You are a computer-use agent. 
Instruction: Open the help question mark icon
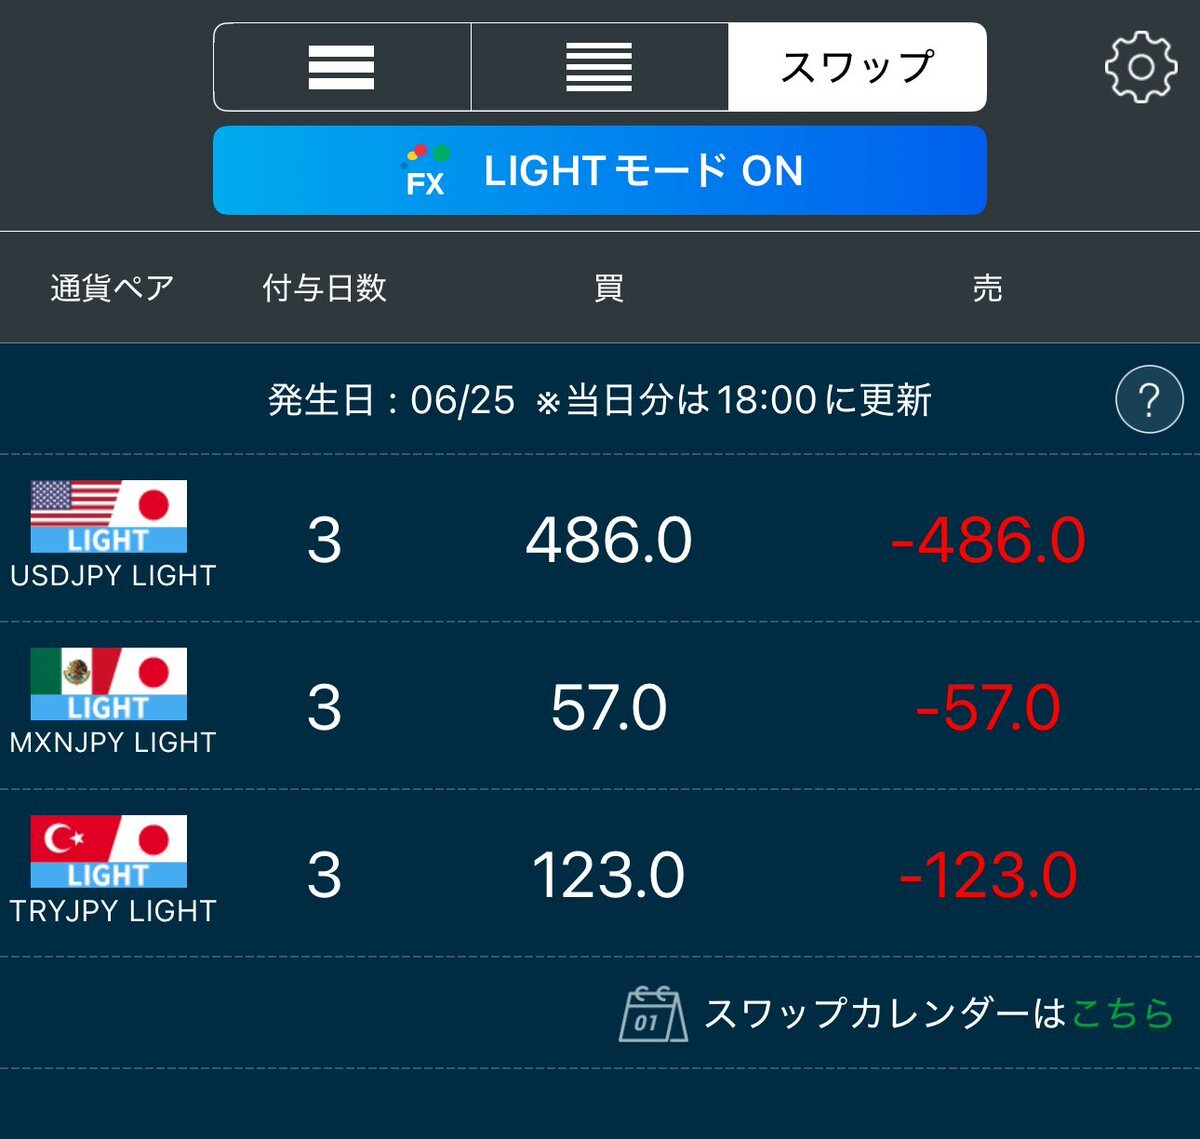[x=1149, y=399]
